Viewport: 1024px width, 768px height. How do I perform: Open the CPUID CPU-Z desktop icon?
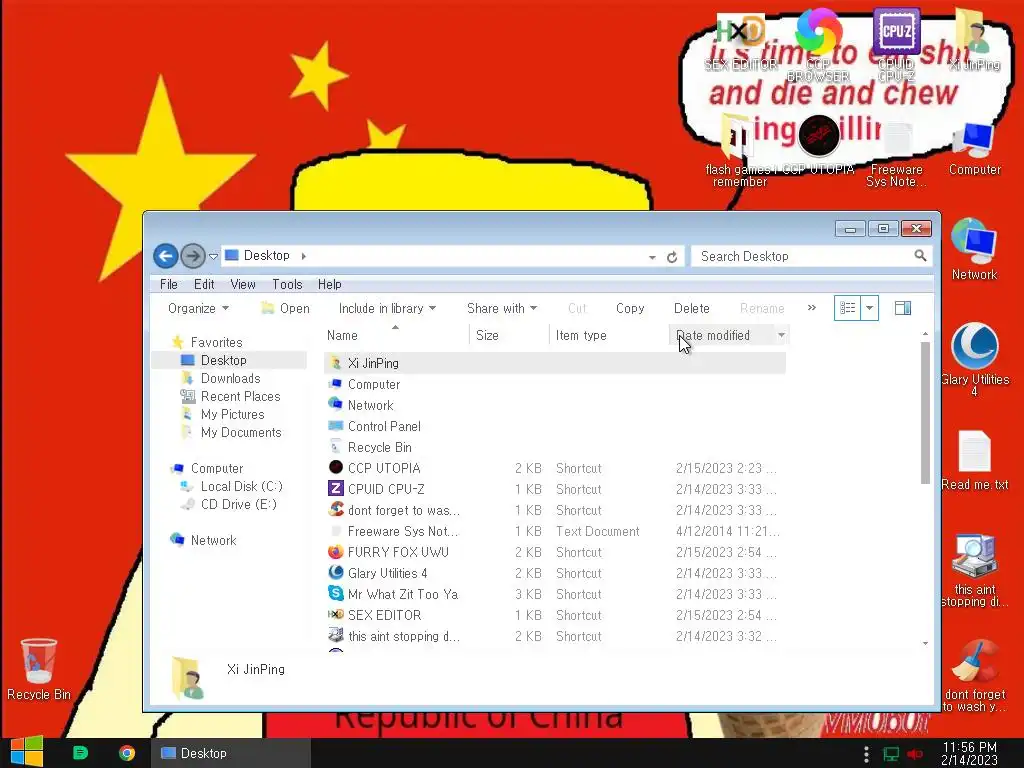(896, 46)
